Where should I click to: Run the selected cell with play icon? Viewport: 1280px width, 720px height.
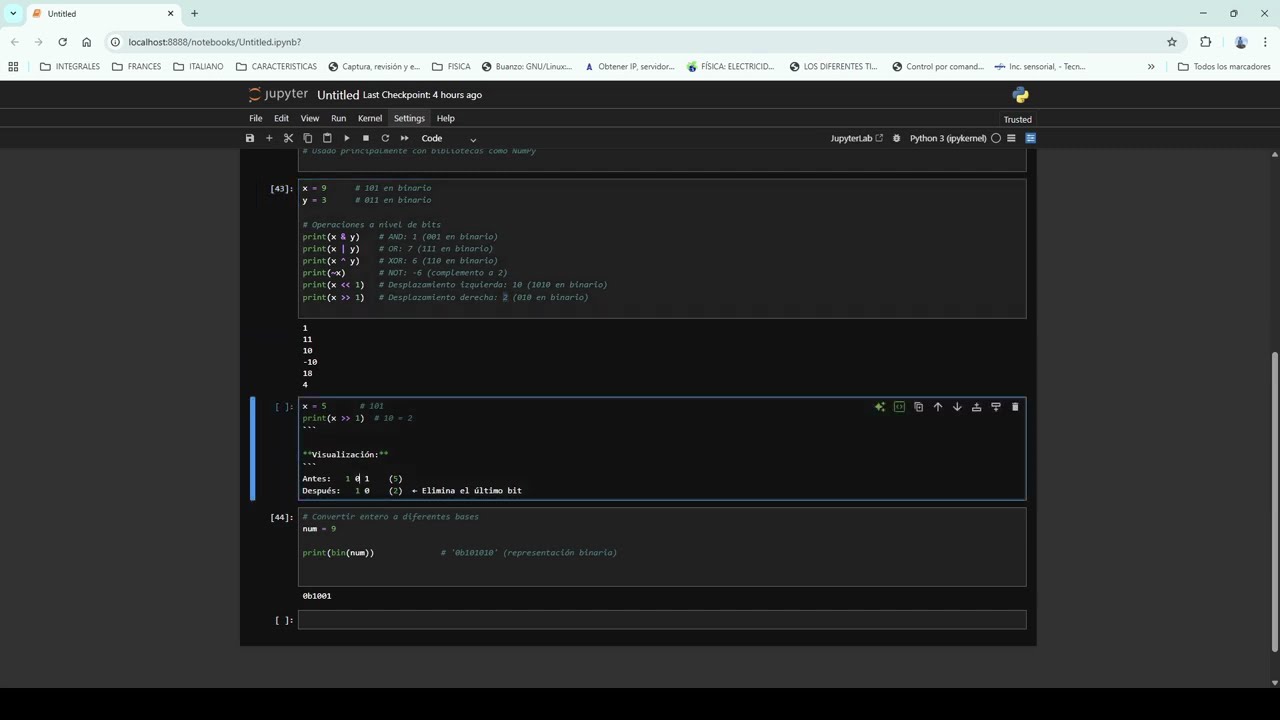pyautogui.click(x=346, y=138)
